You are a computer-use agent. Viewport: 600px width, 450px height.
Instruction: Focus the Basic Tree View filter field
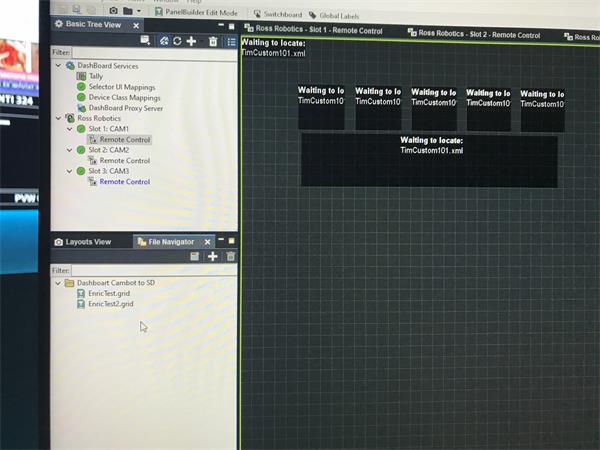click(154, 53)
